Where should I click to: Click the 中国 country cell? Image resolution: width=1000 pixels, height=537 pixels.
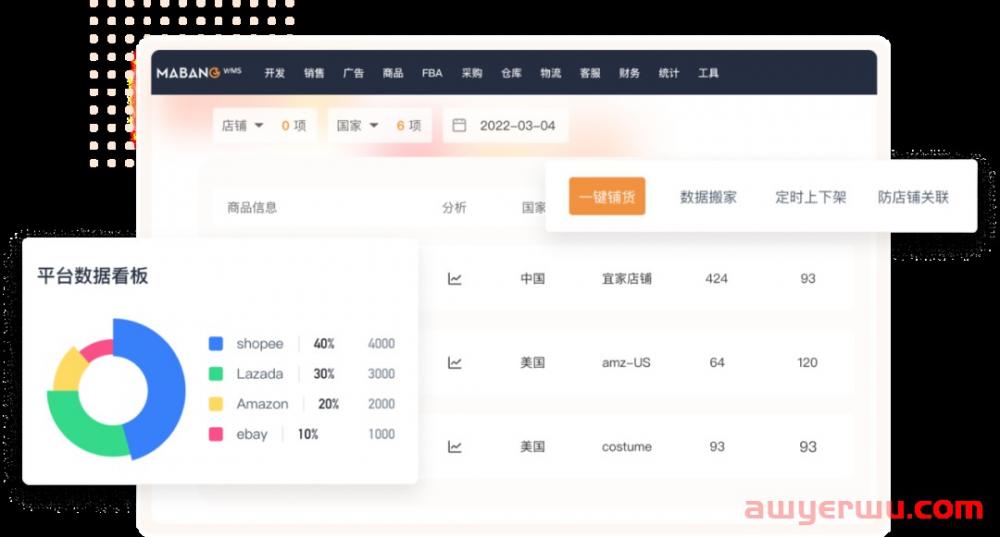(x=533, y=279)
